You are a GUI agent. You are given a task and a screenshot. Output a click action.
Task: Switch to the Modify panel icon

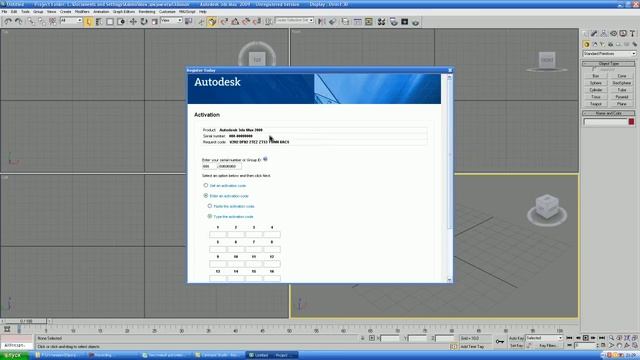[x=594, y=33]
